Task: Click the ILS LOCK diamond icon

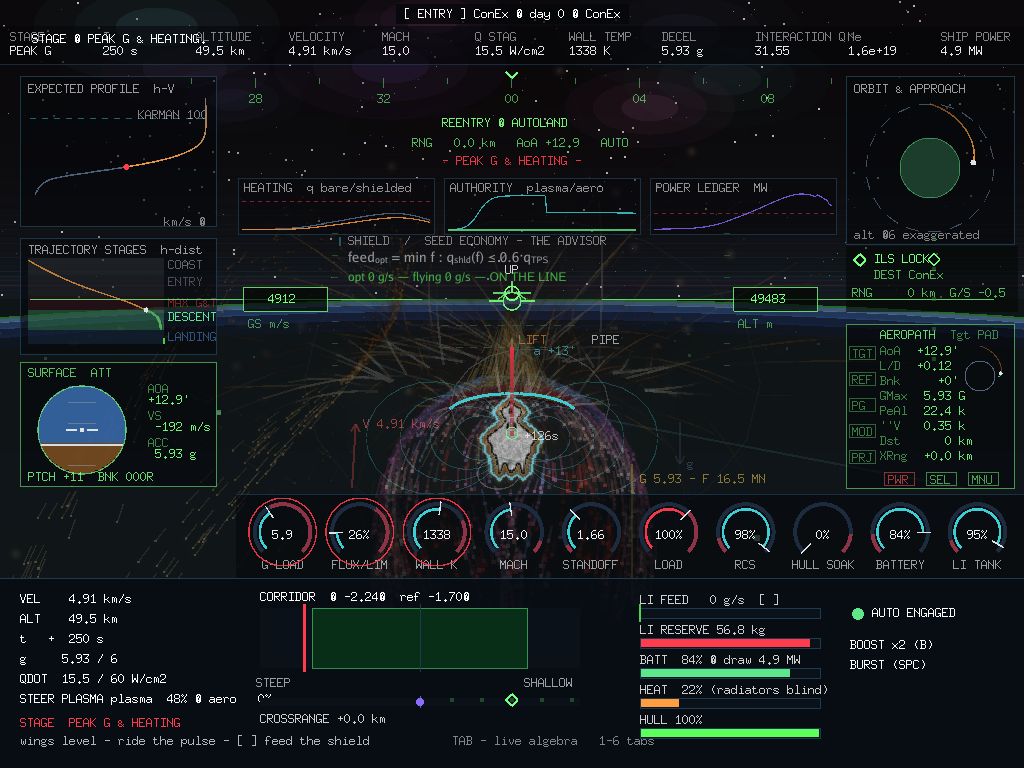Action: click(x=859, y=259)
